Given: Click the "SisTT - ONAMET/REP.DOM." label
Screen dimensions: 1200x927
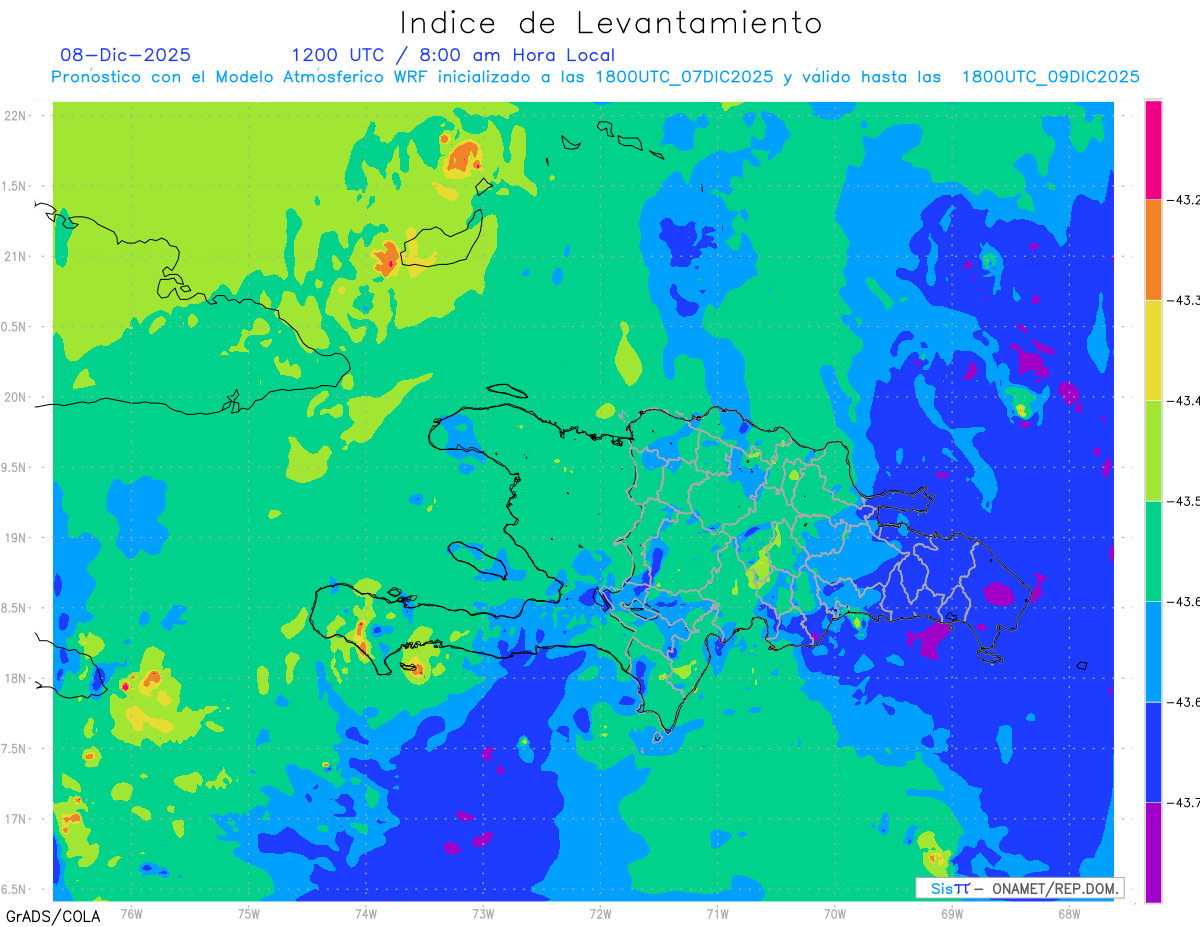Looking at the screenshot, I should coord(1019,888).
